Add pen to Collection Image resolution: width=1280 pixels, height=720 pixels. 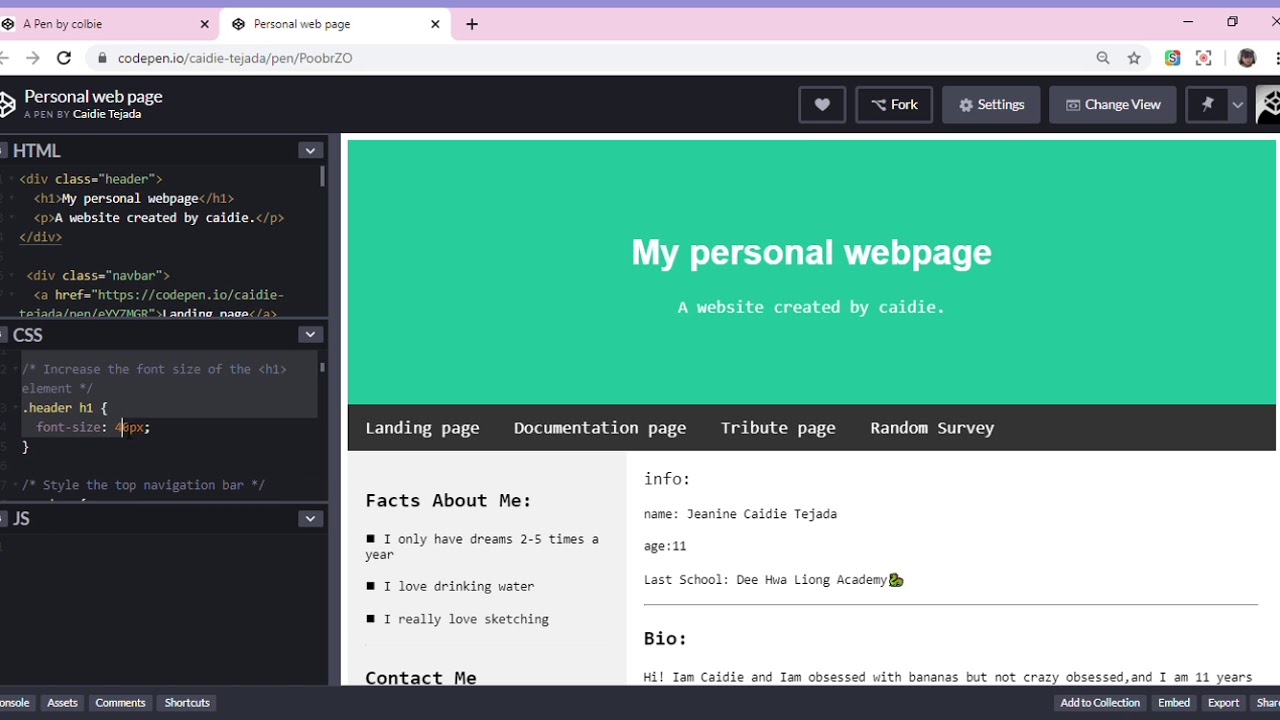tap(1100, 702)
